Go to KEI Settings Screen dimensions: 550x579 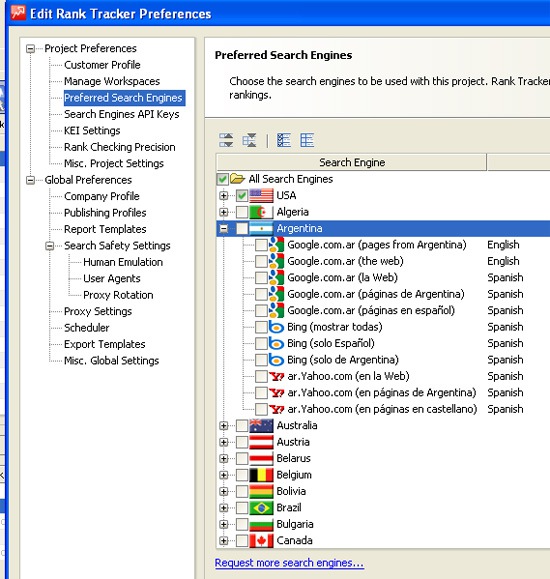coord(92,131)
